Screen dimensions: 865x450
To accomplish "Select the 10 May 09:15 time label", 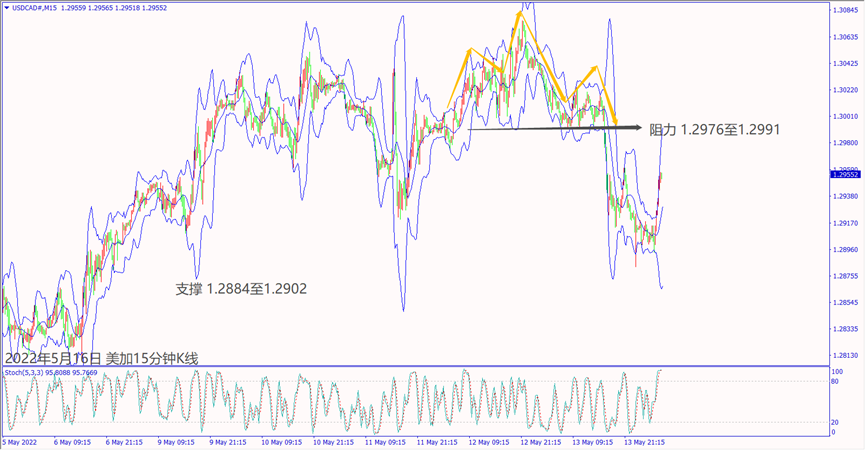I will [282, 441].
